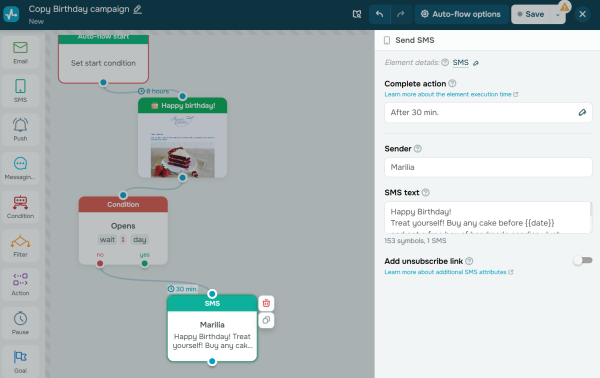The image size is (600, 378).
Task: Edit the campaign name pencil icon
Action: point(137,9)
